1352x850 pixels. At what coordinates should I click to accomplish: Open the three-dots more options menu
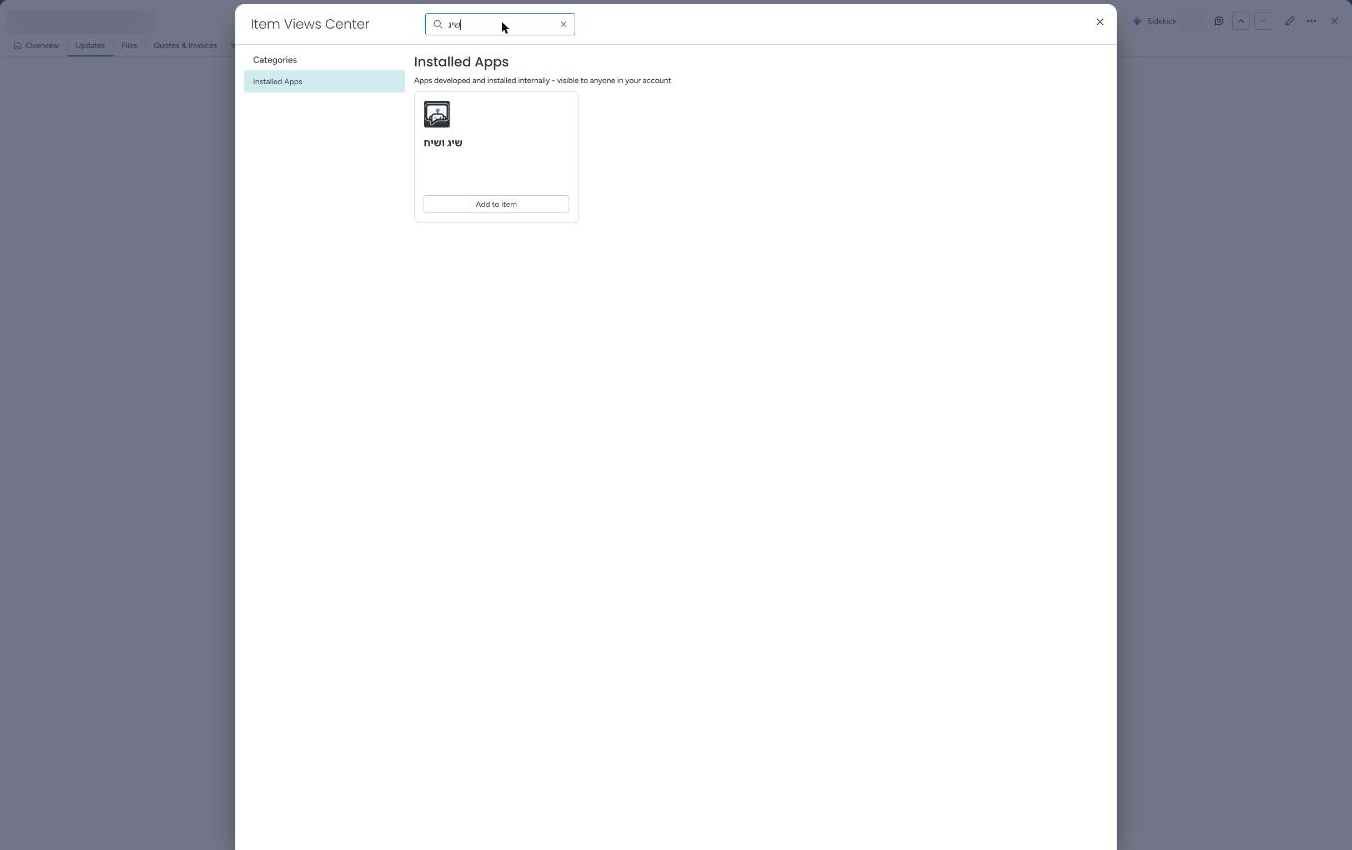tap(1311, 21)
